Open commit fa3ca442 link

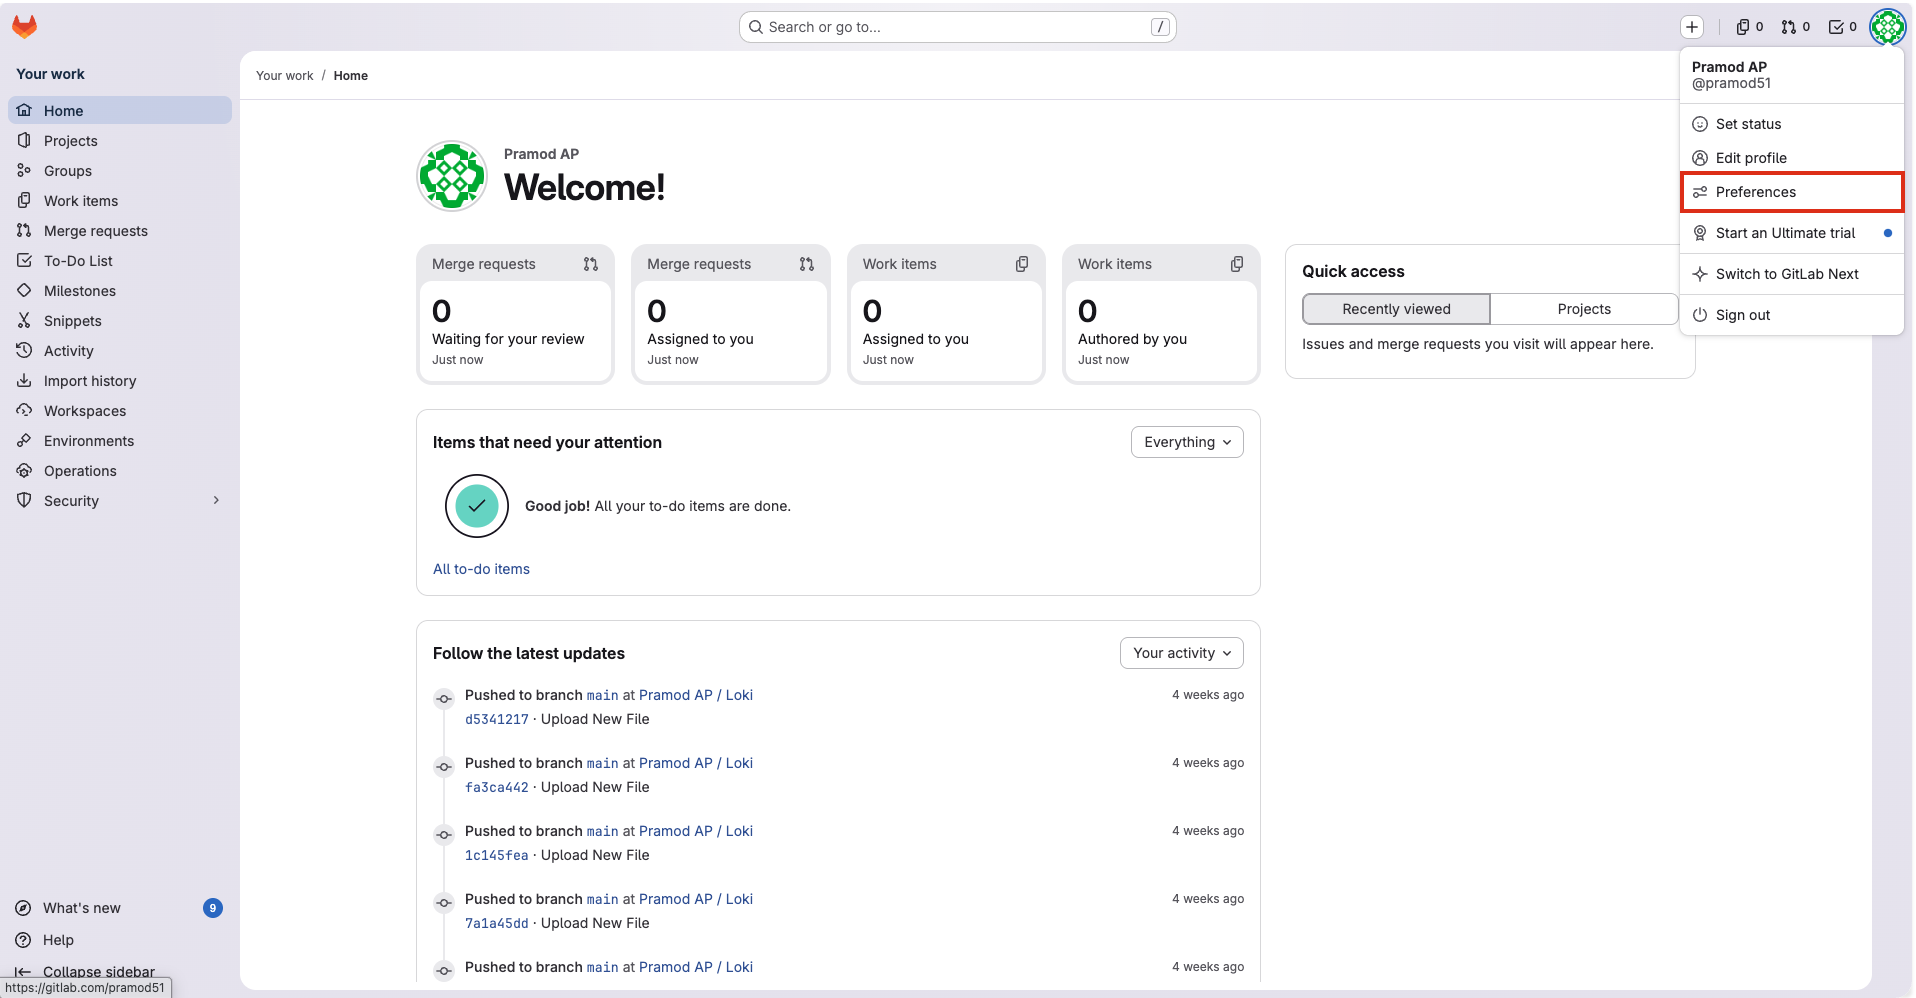[x=497, y=787]
